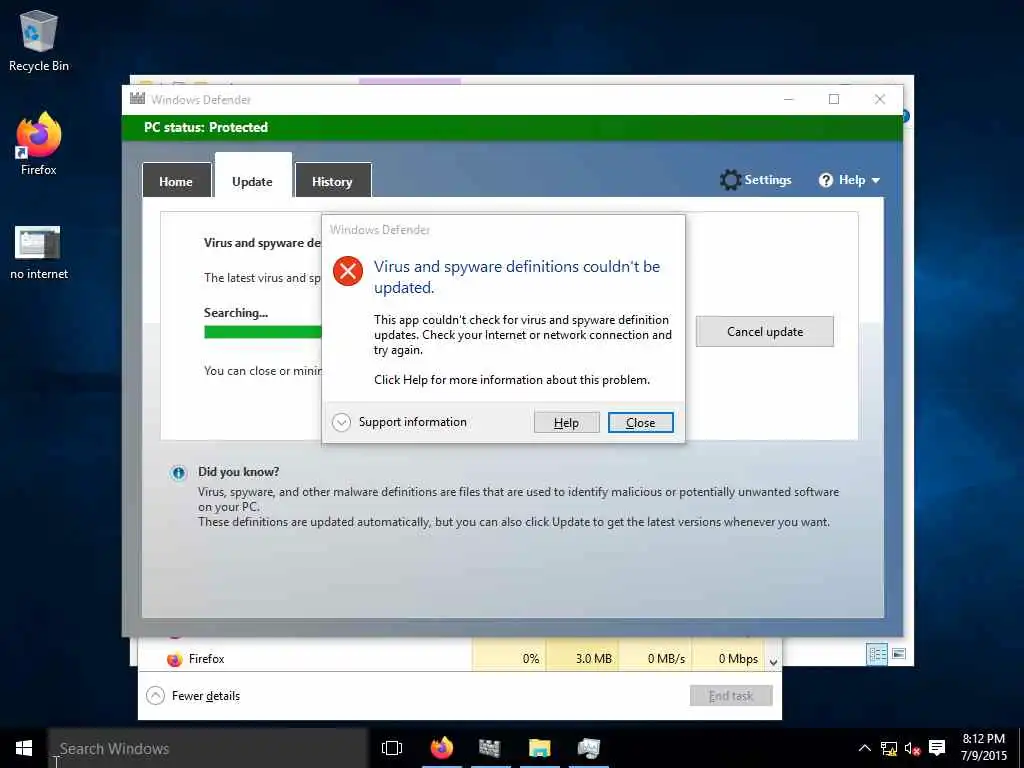Click Firefox icon in Task Manager row
Screen dimensions: 1024x768
click(174, 660)
